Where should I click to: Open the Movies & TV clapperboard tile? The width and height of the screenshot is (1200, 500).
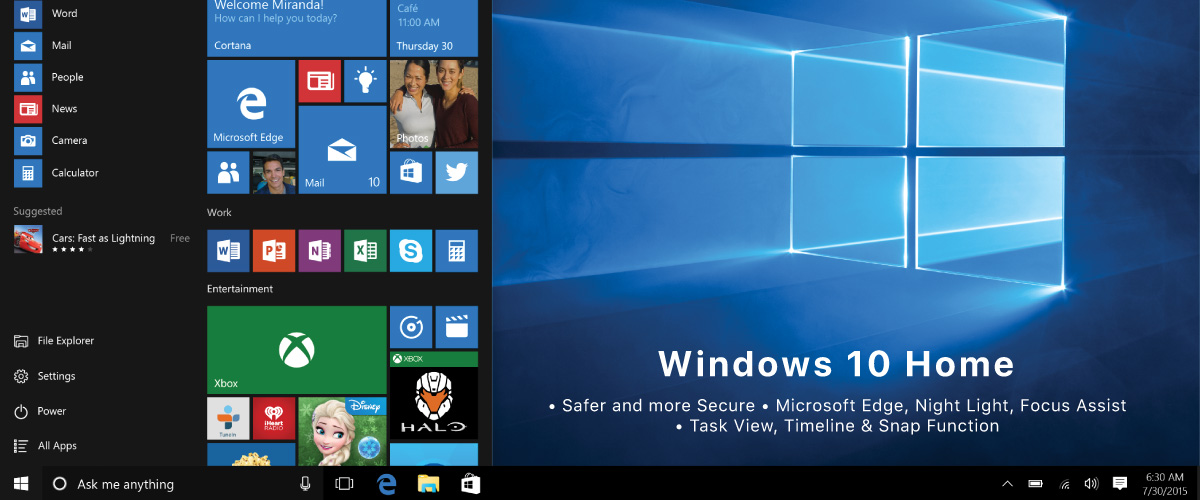click(457, 327)
